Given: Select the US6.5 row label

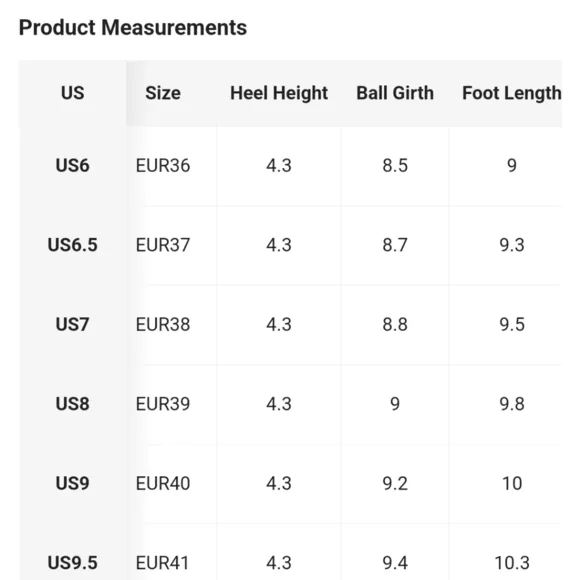Looking at the screenshot, I should pyautogui.click(x=72, y=245).
